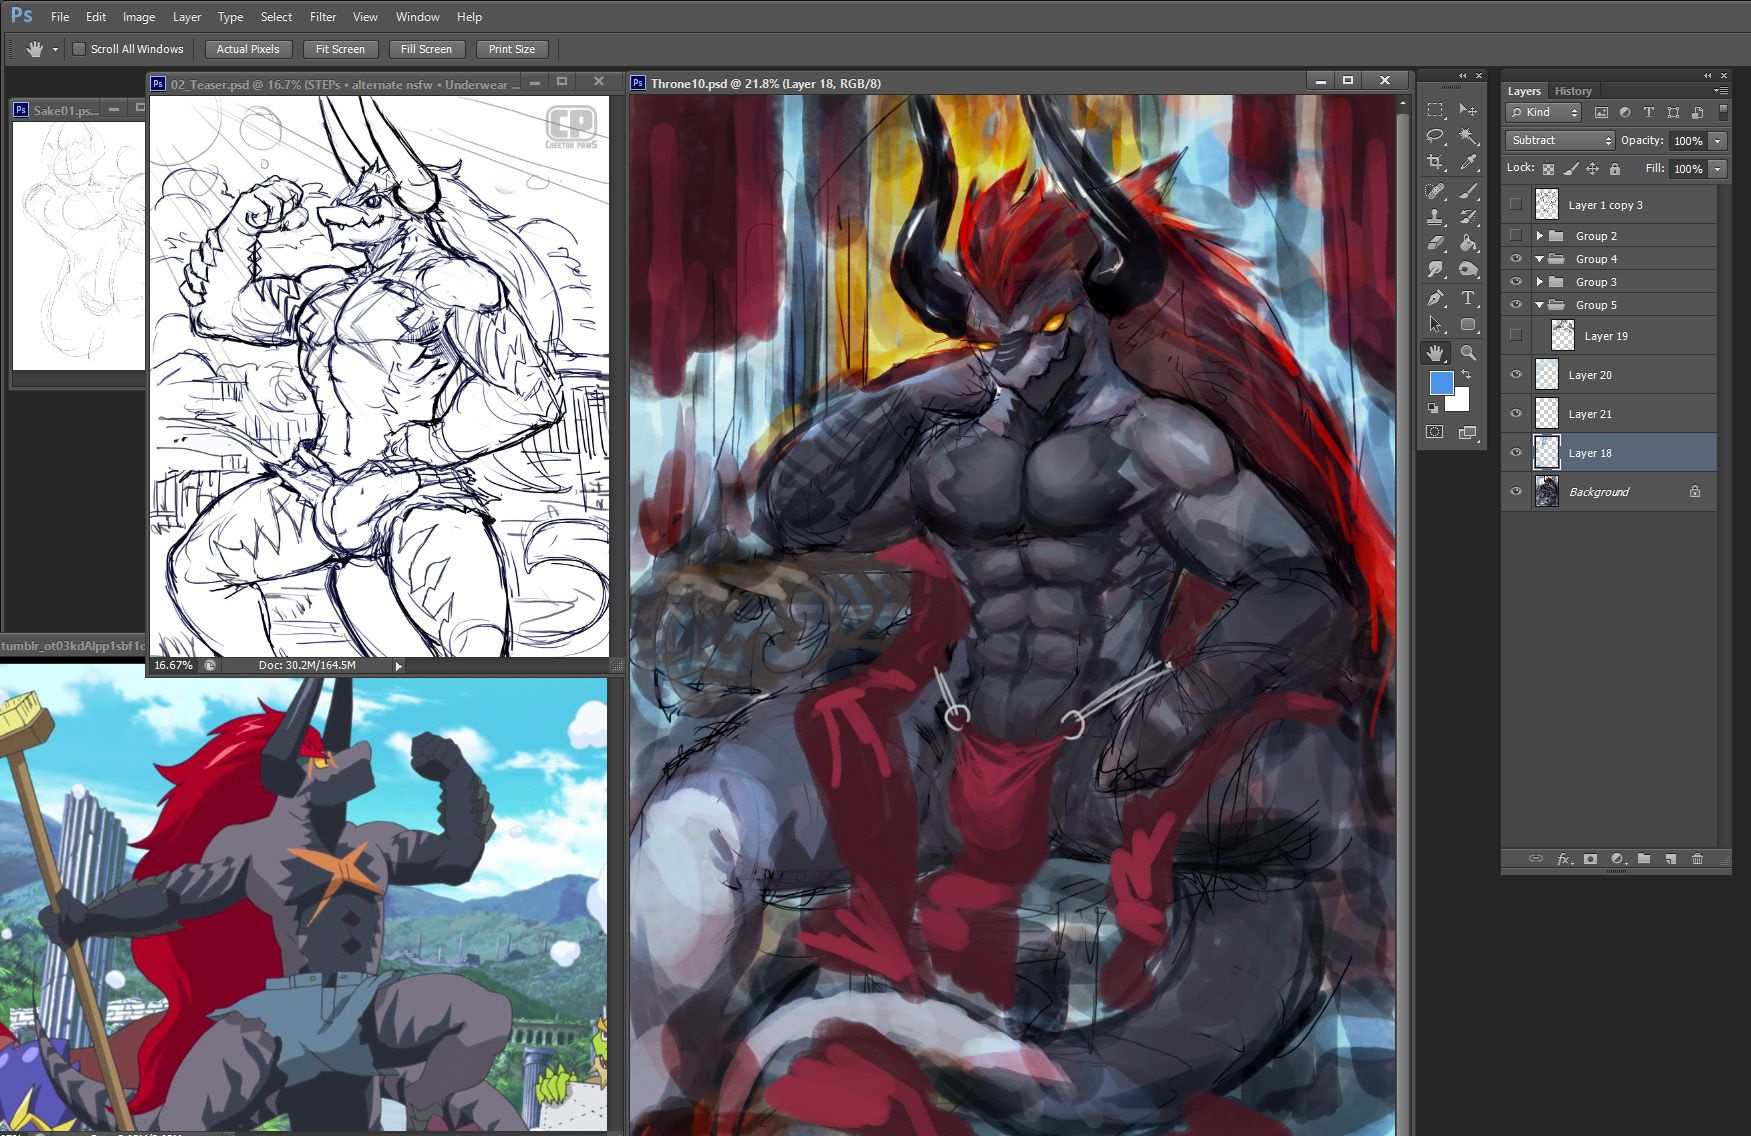Select the Zoom tool in toolbox
Image resolution: width=1751 pixels, height=1136 pixels.
pos(1468,352)
